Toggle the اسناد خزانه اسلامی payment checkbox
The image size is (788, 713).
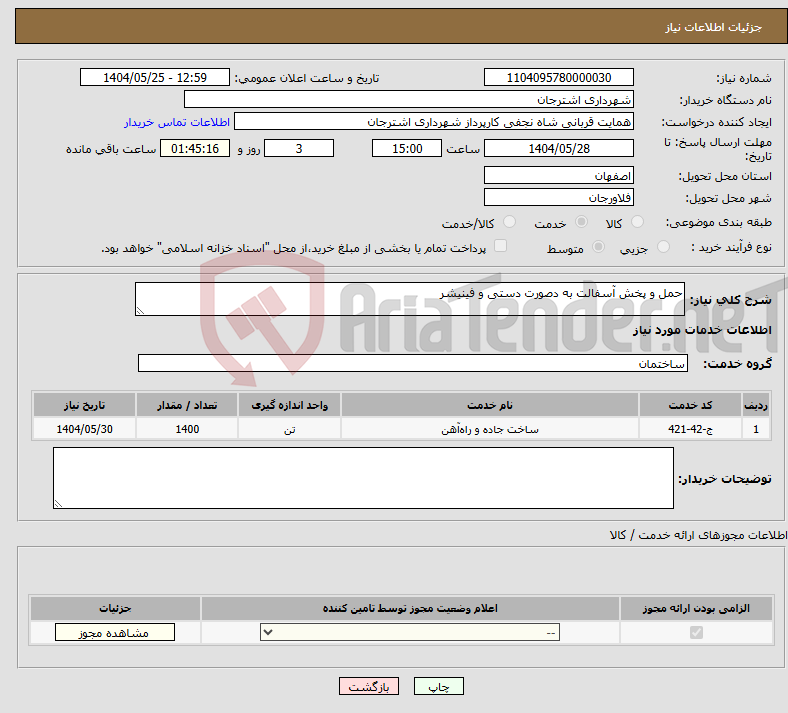tap(500, 246)
